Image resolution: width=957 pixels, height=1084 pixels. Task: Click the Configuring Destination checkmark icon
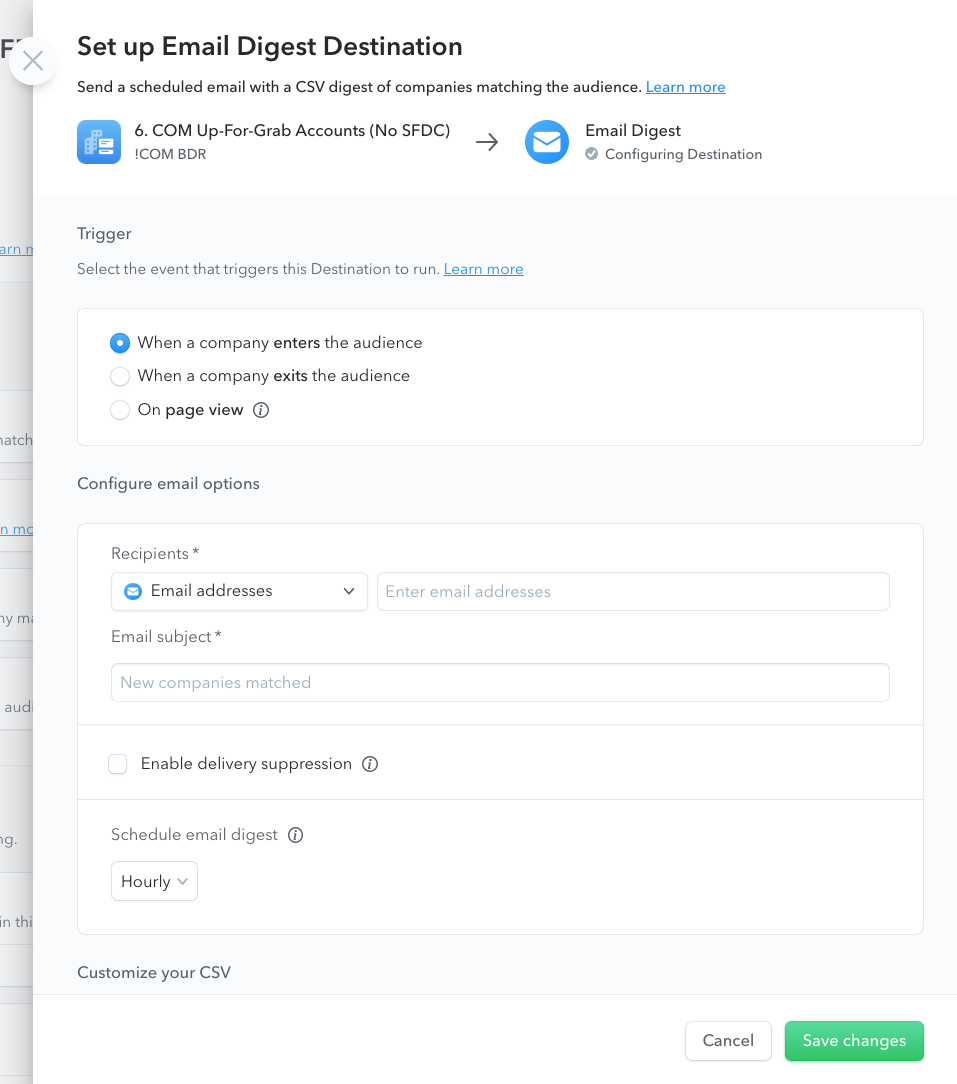(591, 154)
